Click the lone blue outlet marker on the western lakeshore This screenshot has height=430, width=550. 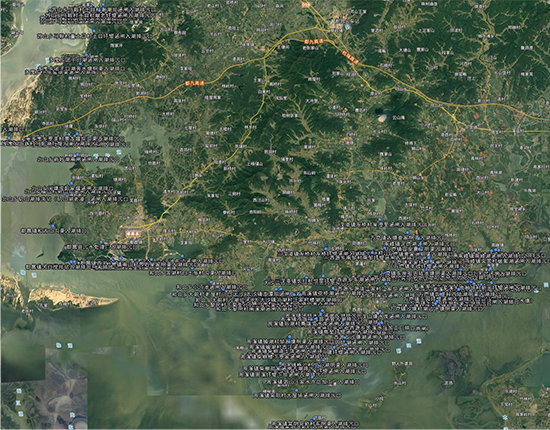[x=53, y=226]
